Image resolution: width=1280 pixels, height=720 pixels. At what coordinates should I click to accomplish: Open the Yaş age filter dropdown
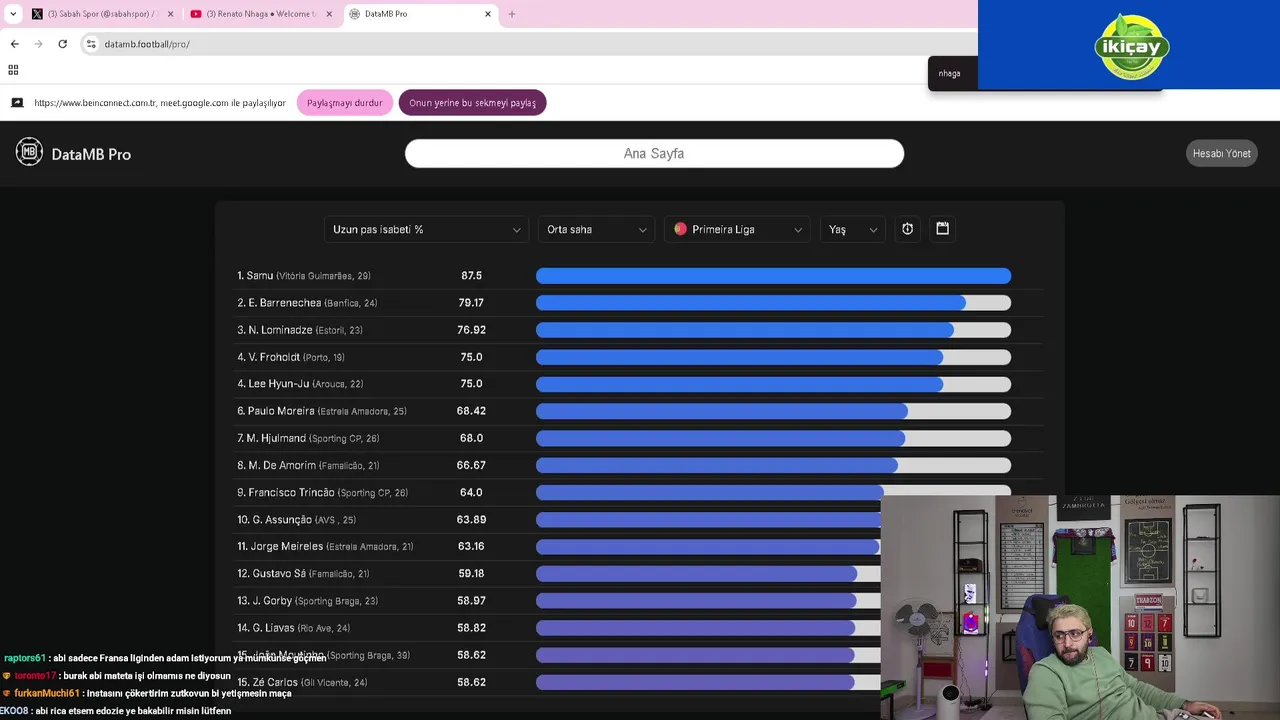click(x=853, y=229)
